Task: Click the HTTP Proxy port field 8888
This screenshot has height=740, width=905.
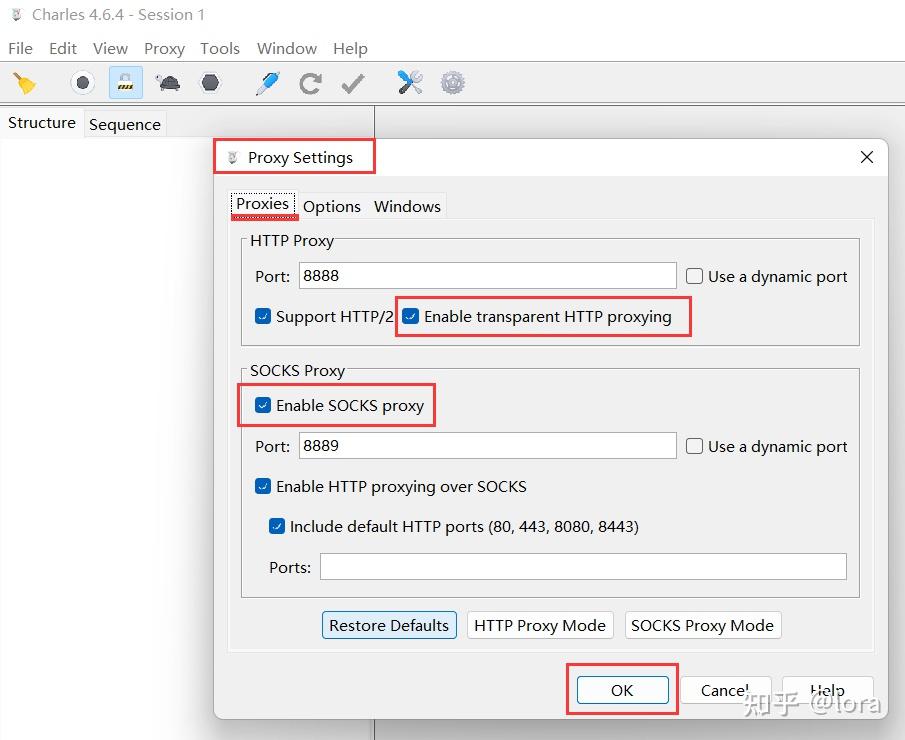Action: [x=487, y=276]
